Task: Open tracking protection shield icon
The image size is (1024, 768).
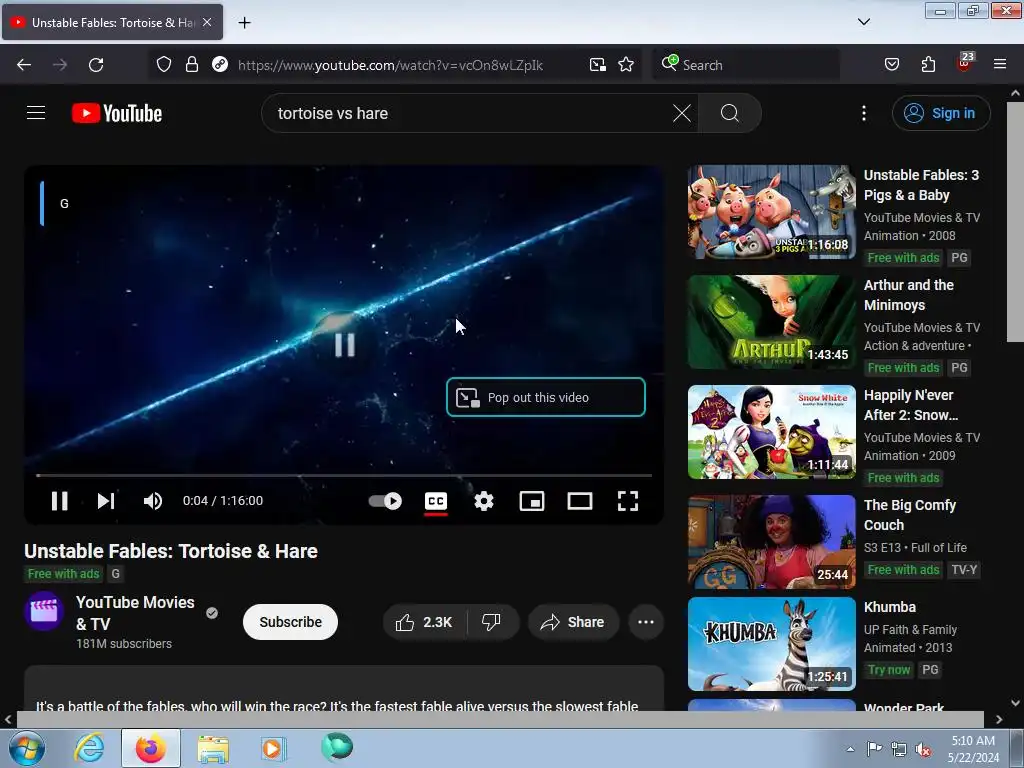Action: pos(164,65)
